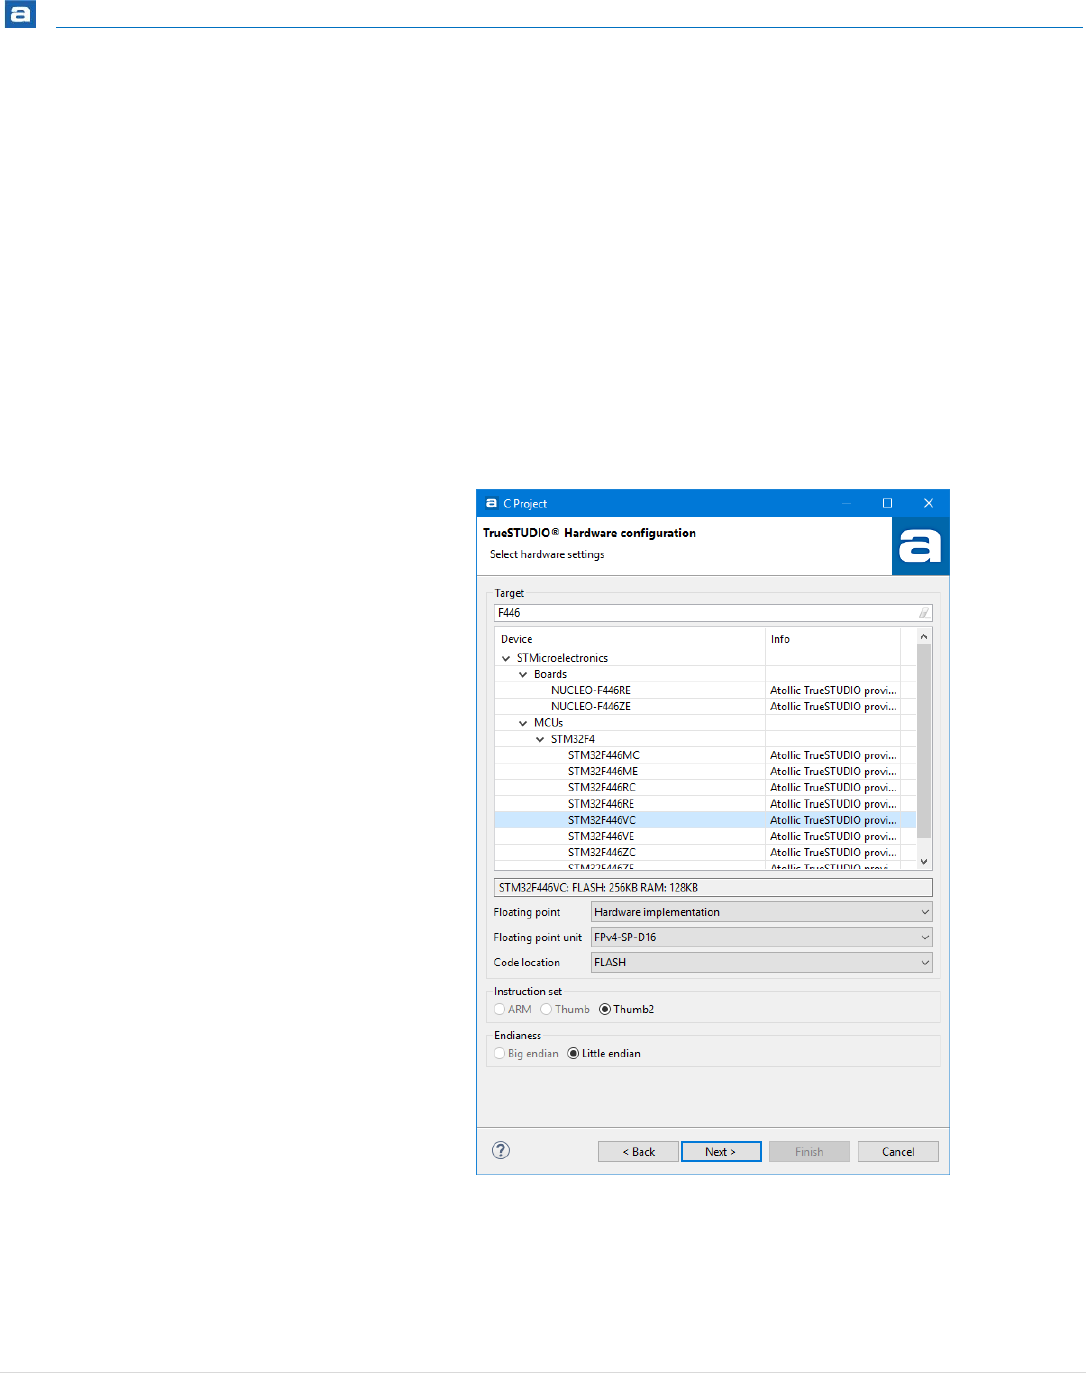Click the Next button
The image size is (1086, 1373).
pos(721,1152)
